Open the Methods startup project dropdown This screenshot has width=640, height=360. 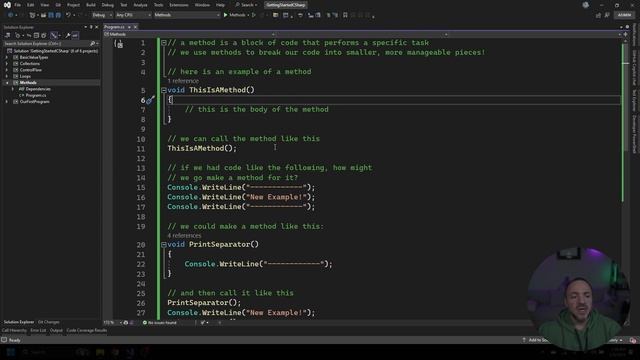(x=187, y=15)
